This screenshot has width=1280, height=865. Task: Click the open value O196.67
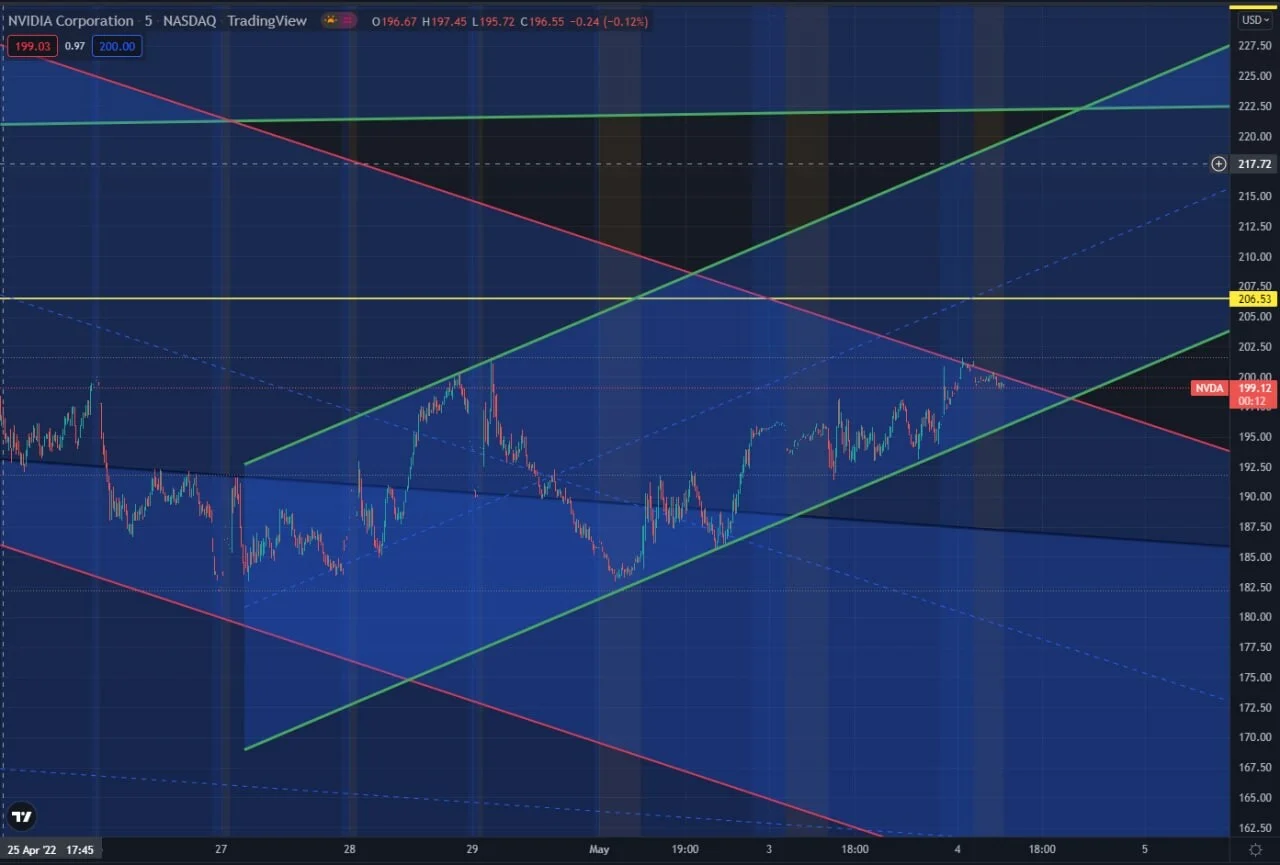(392, 21)
